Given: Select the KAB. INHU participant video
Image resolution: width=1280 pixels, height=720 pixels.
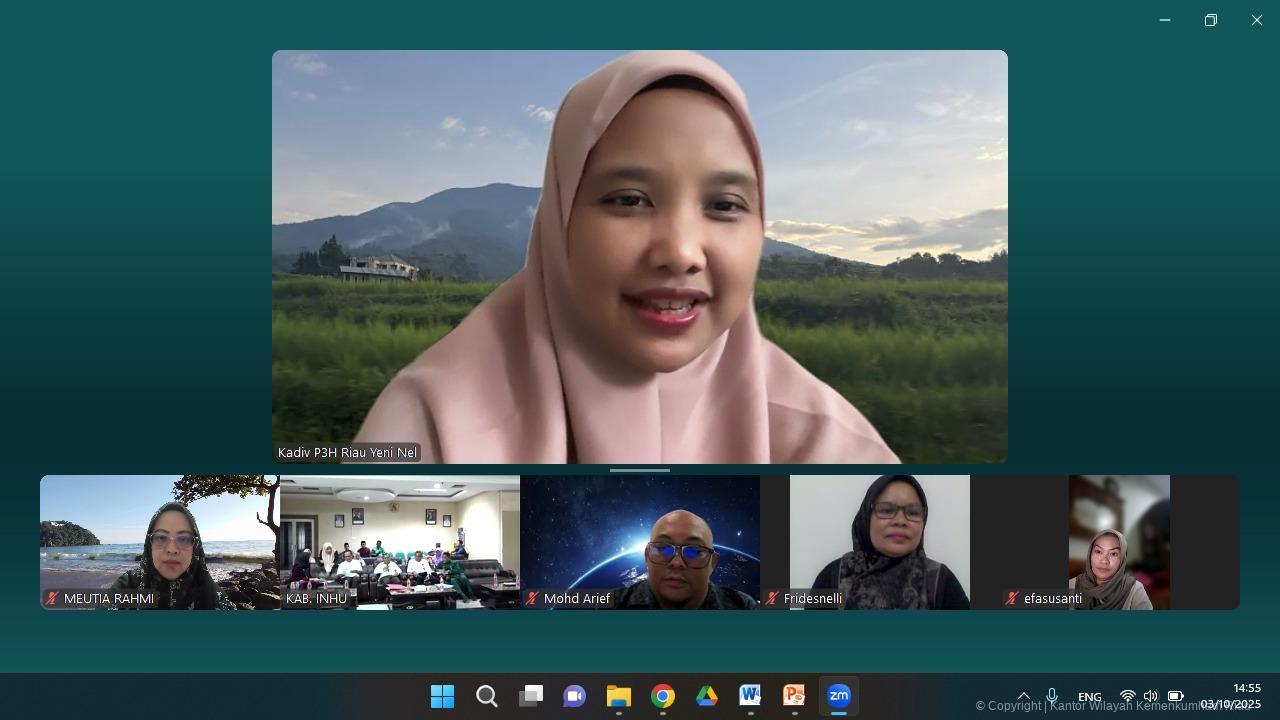Looking at the screenshot, I should click(x=400, y=542).
